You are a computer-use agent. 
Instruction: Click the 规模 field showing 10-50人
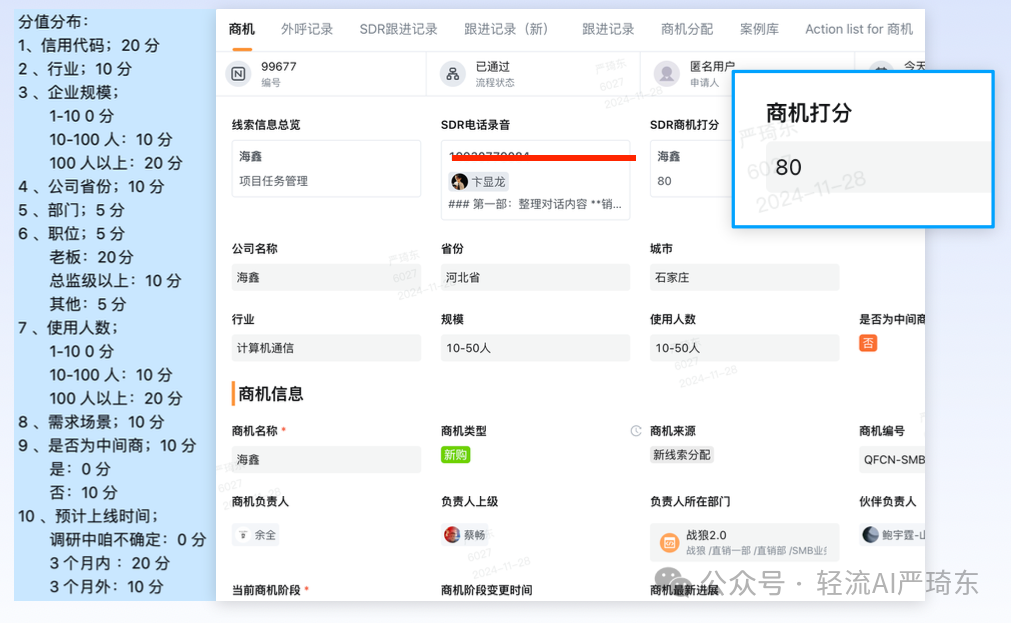click(x=535, y=348)
